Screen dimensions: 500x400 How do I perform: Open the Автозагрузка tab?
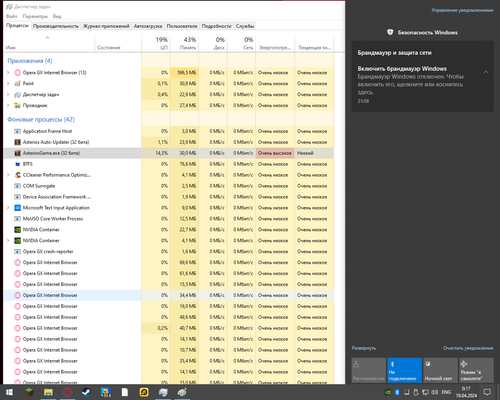coord(148,26)
